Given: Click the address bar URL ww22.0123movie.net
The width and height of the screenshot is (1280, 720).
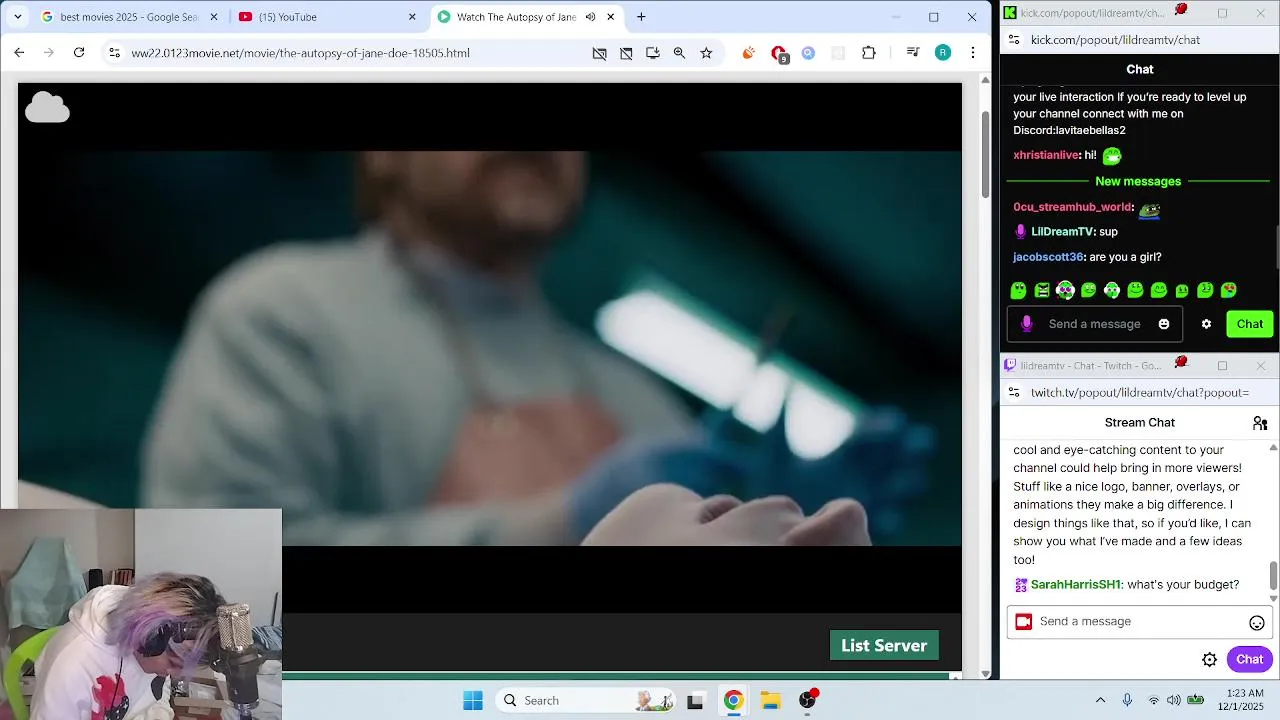Looking at the screenshot, I should click(300, 53).
